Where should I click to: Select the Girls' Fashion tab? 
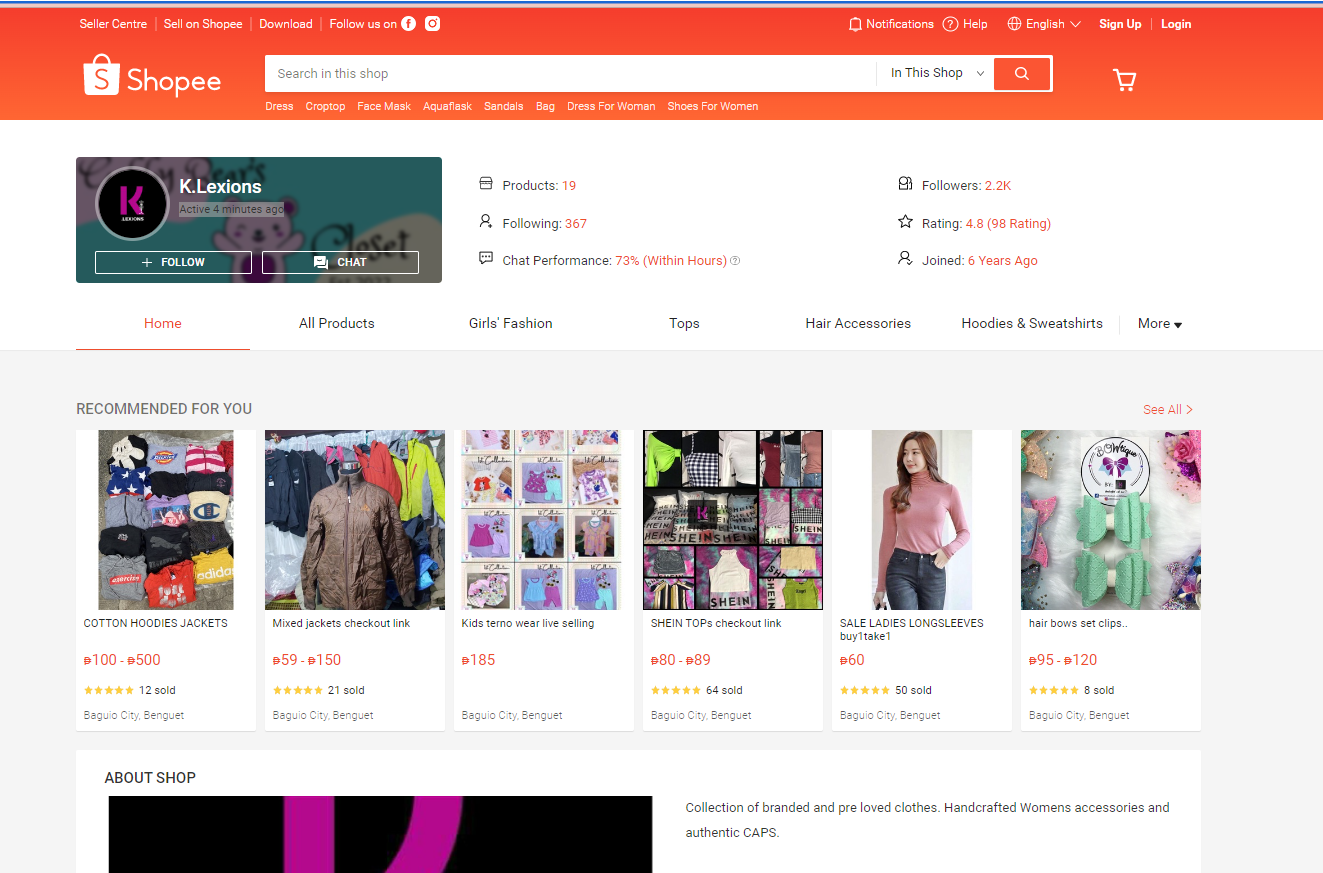pyautogui.click(x=511, y=324)
